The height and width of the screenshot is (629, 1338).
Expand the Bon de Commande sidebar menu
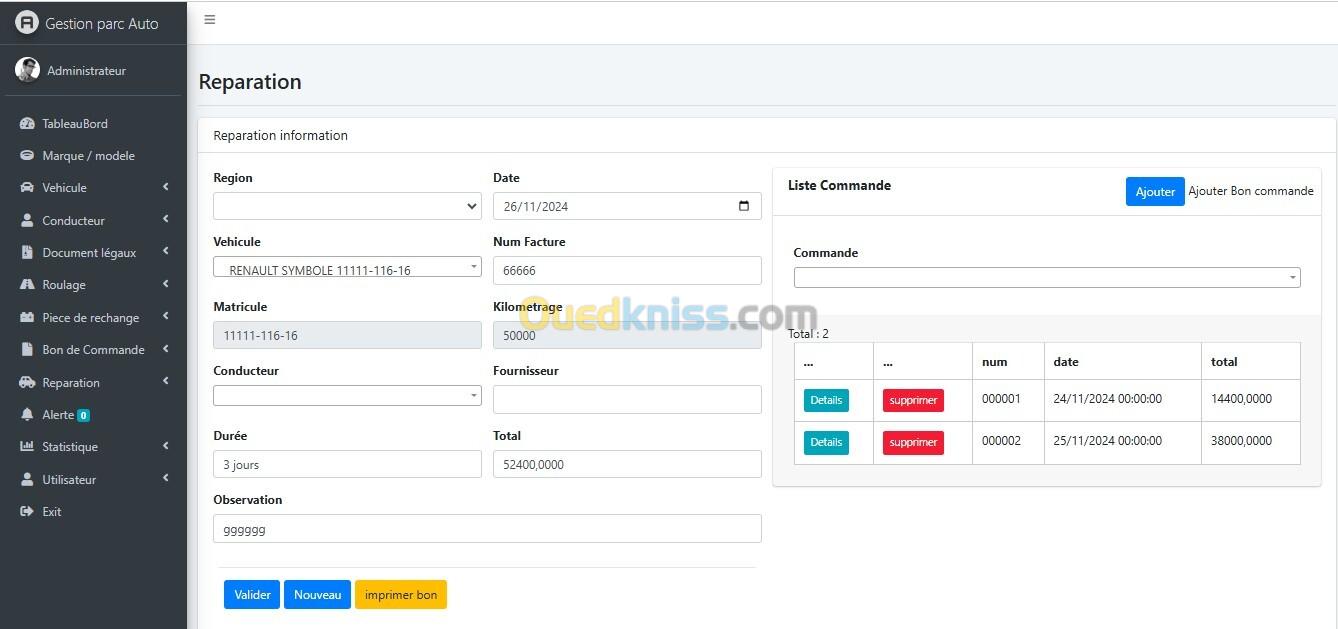tap(93, 350)
